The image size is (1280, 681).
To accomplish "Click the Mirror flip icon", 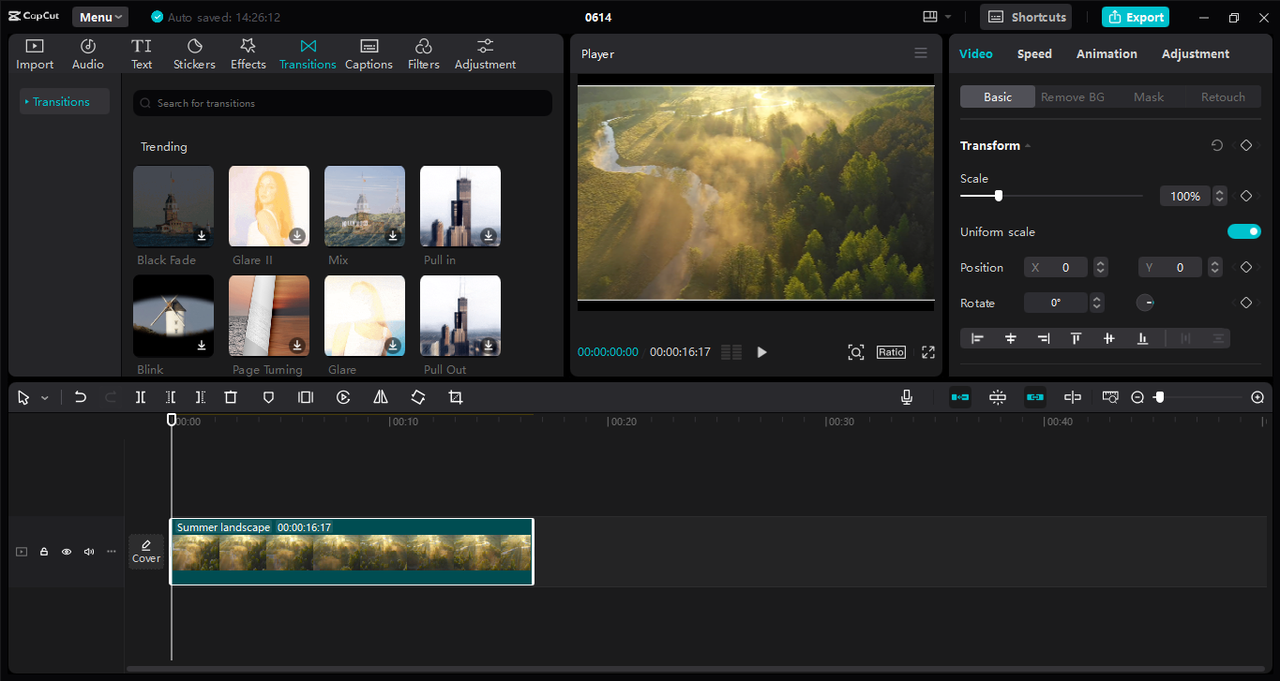I will pyautogui.click(x=380, y=397).
